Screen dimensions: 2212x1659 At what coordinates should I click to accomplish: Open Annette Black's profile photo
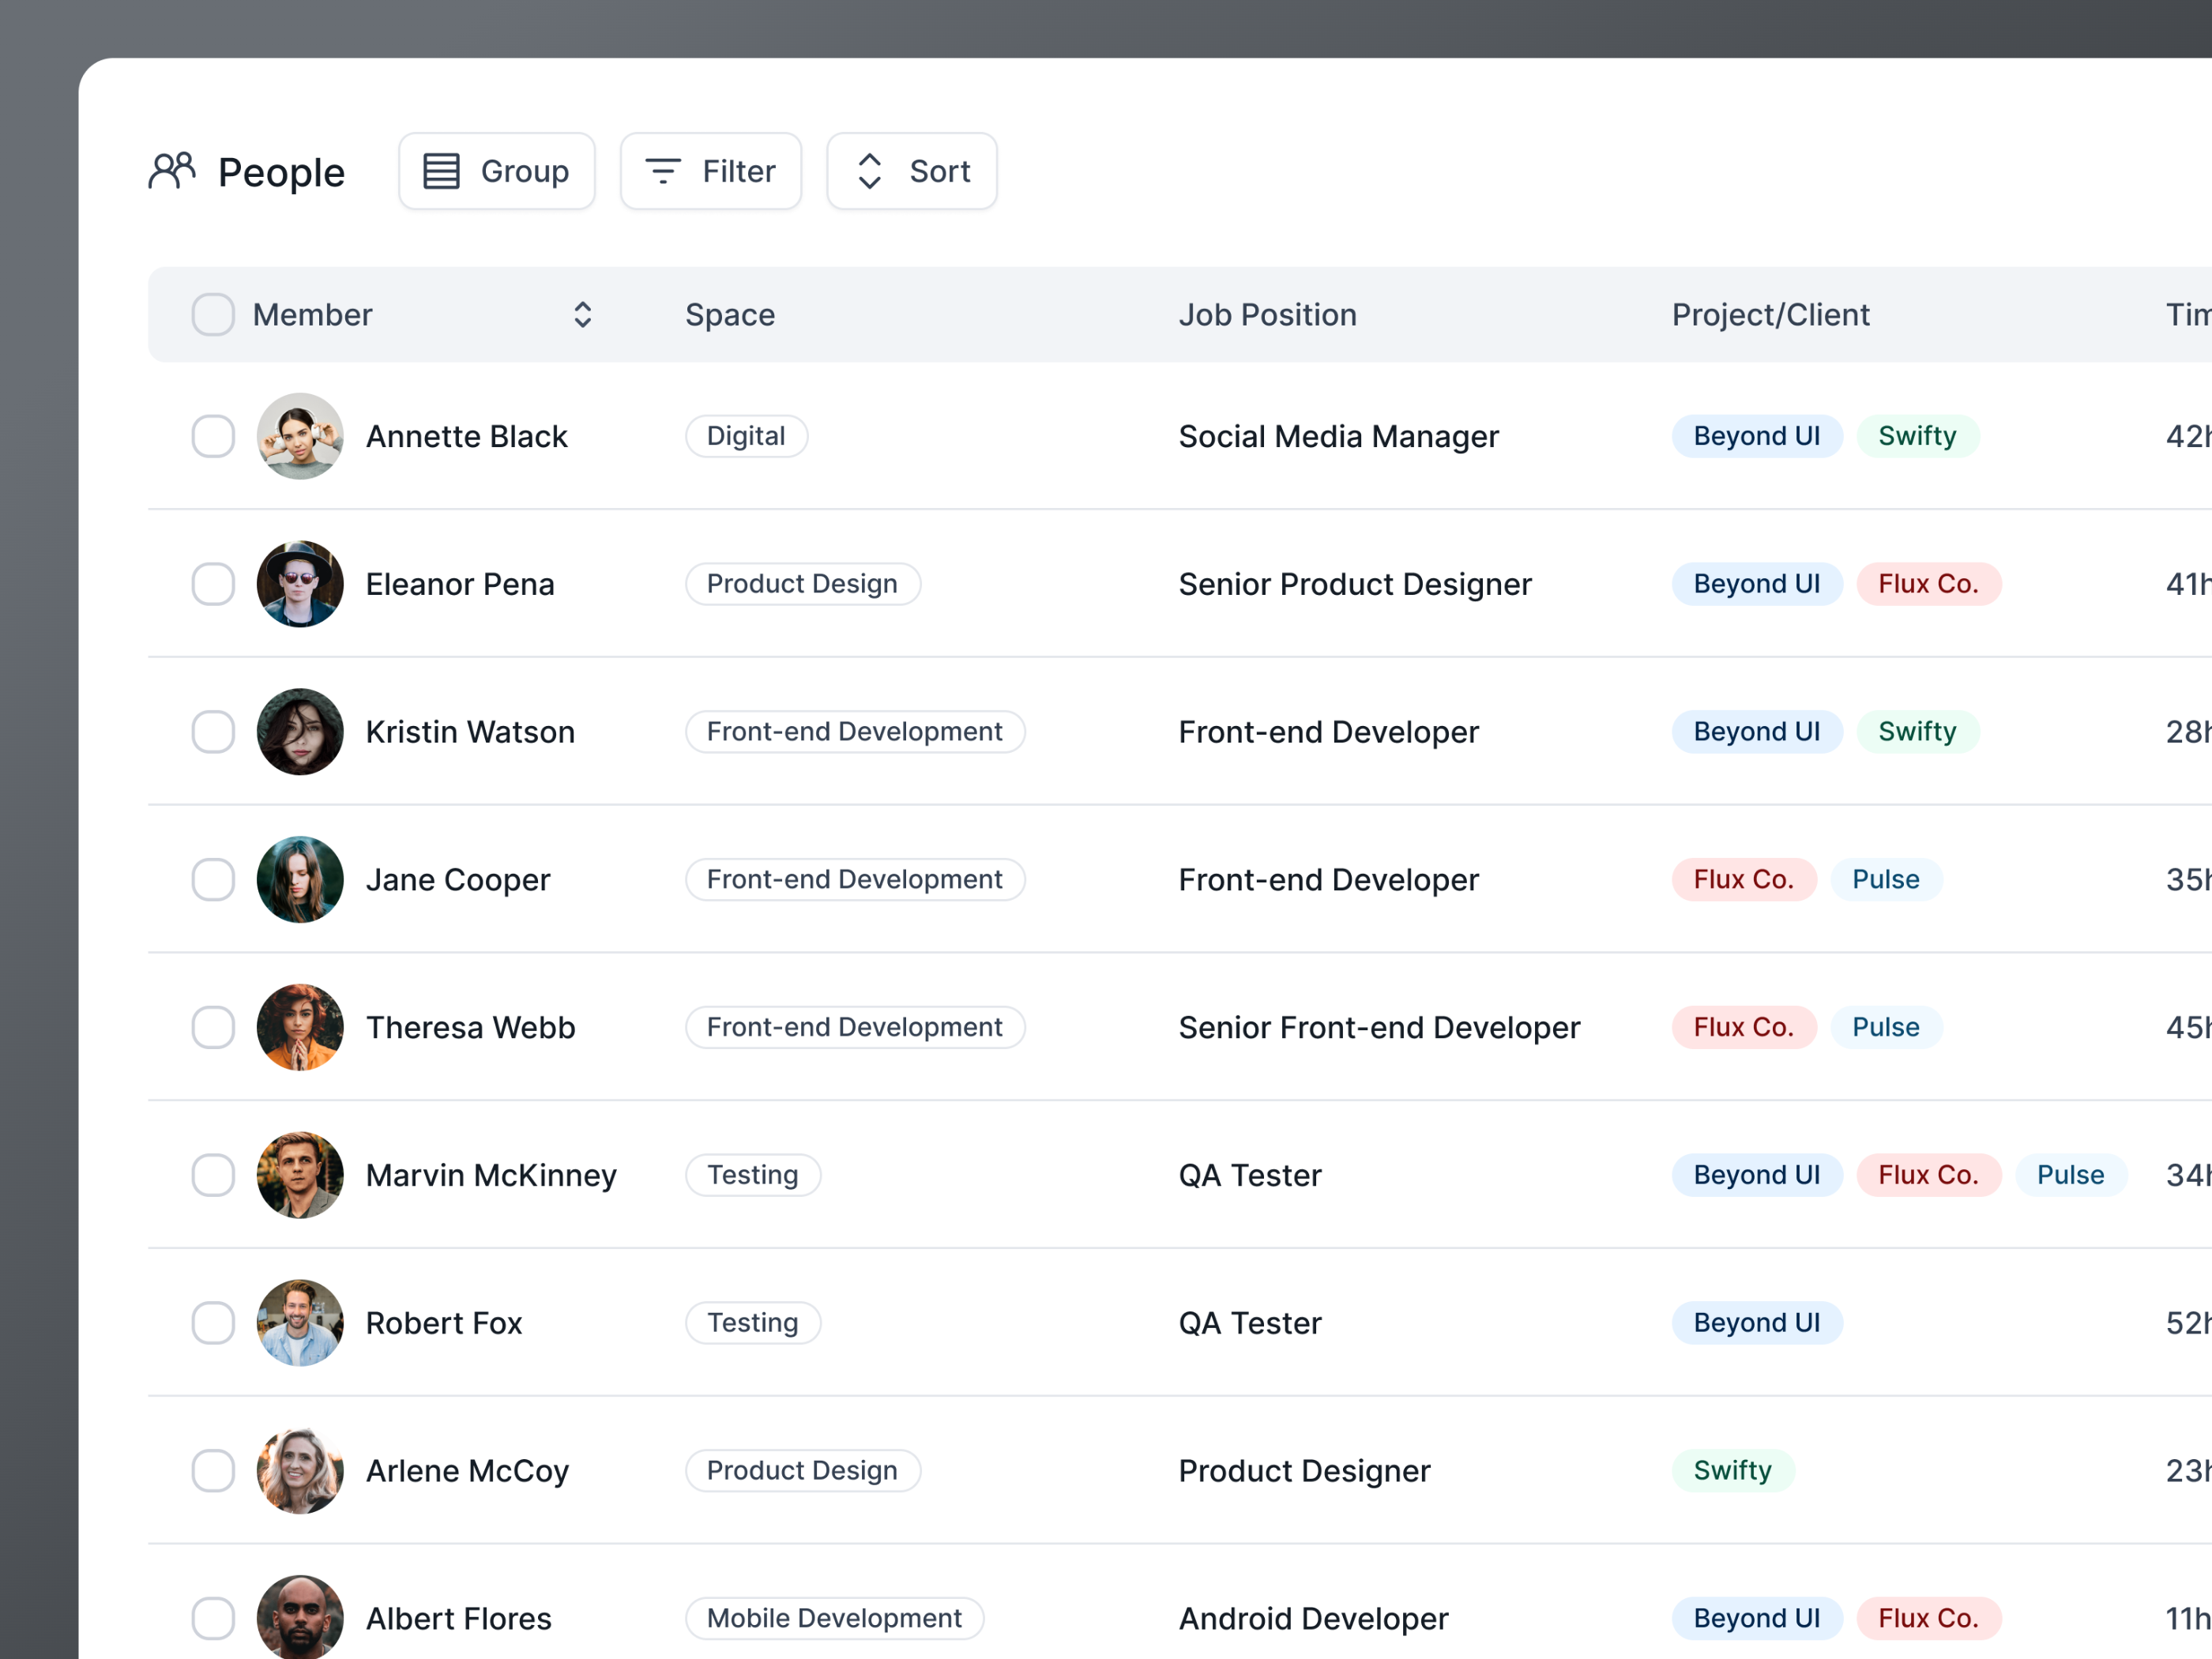coord(299,436)
